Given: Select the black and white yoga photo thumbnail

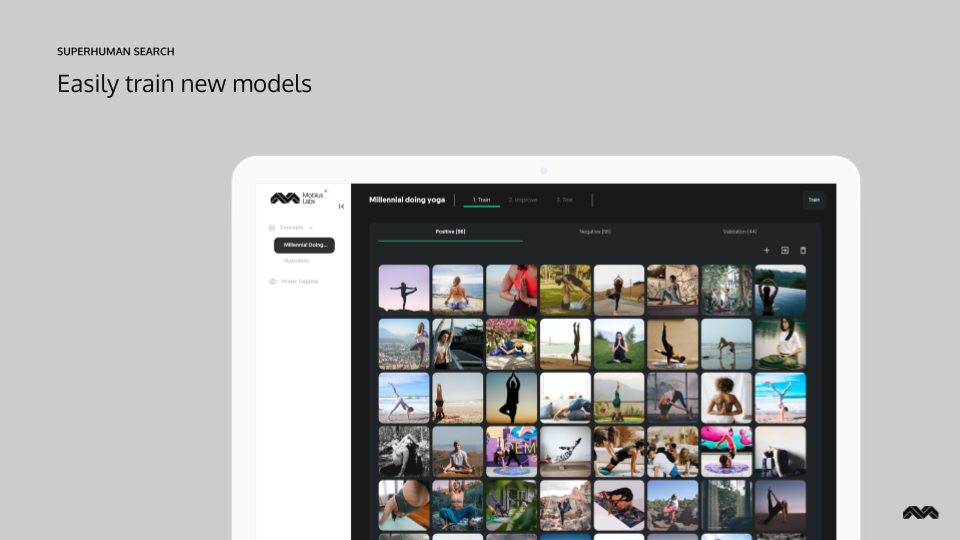Looking at the screenshot, I should coord(404,452).
